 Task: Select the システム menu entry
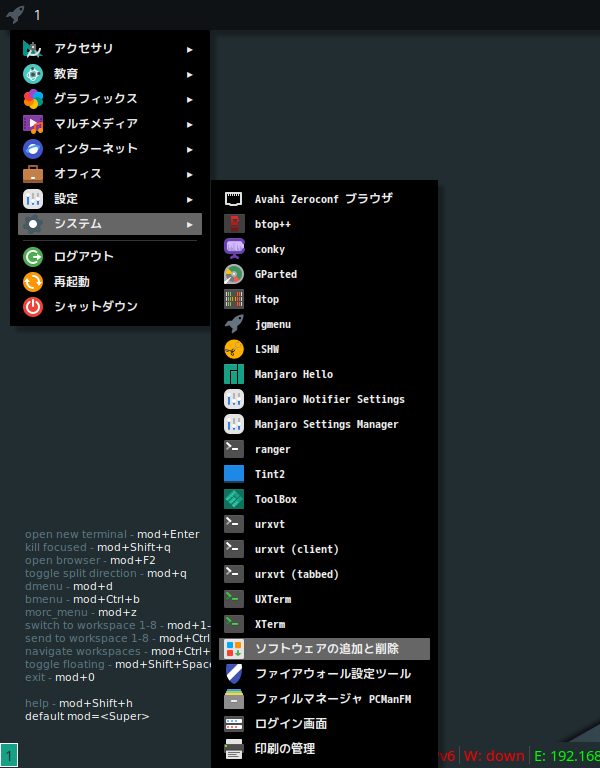pos(110,224)
